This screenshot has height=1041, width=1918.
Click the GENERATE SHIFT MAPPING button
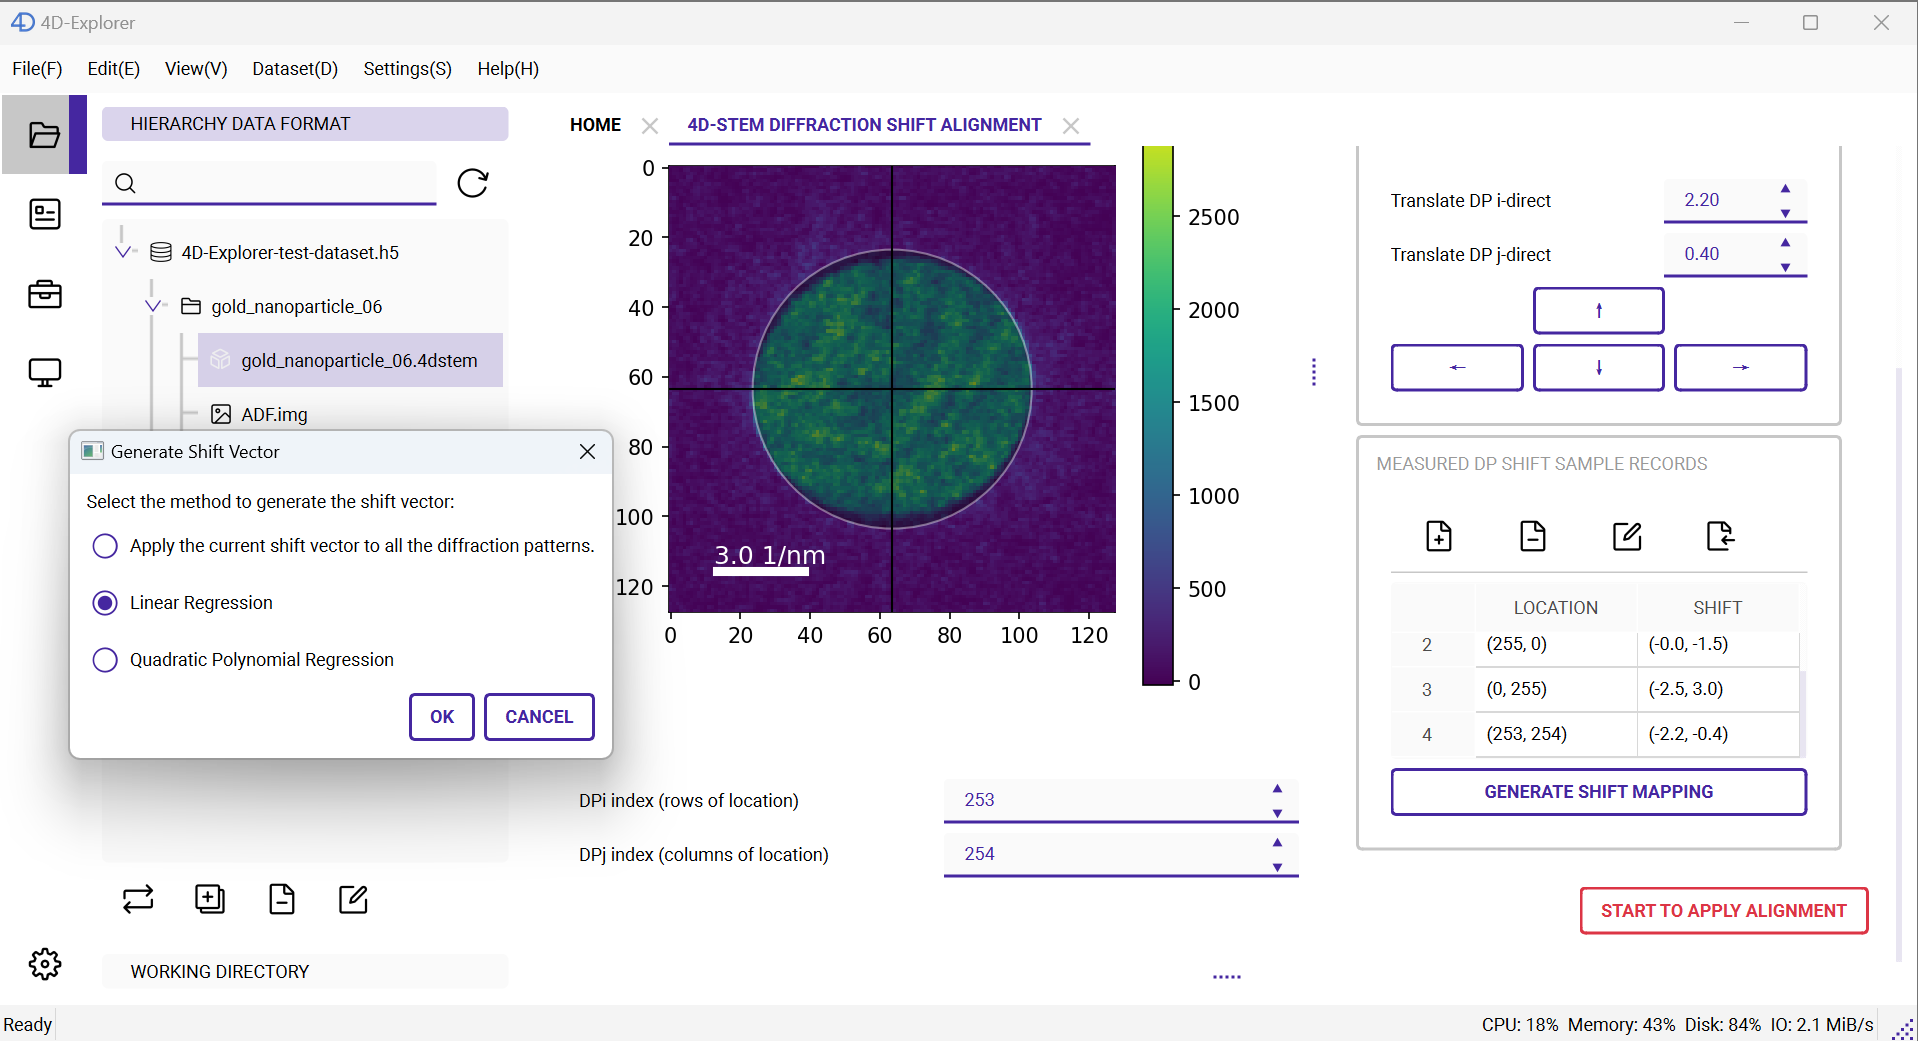click(1598, 792)
